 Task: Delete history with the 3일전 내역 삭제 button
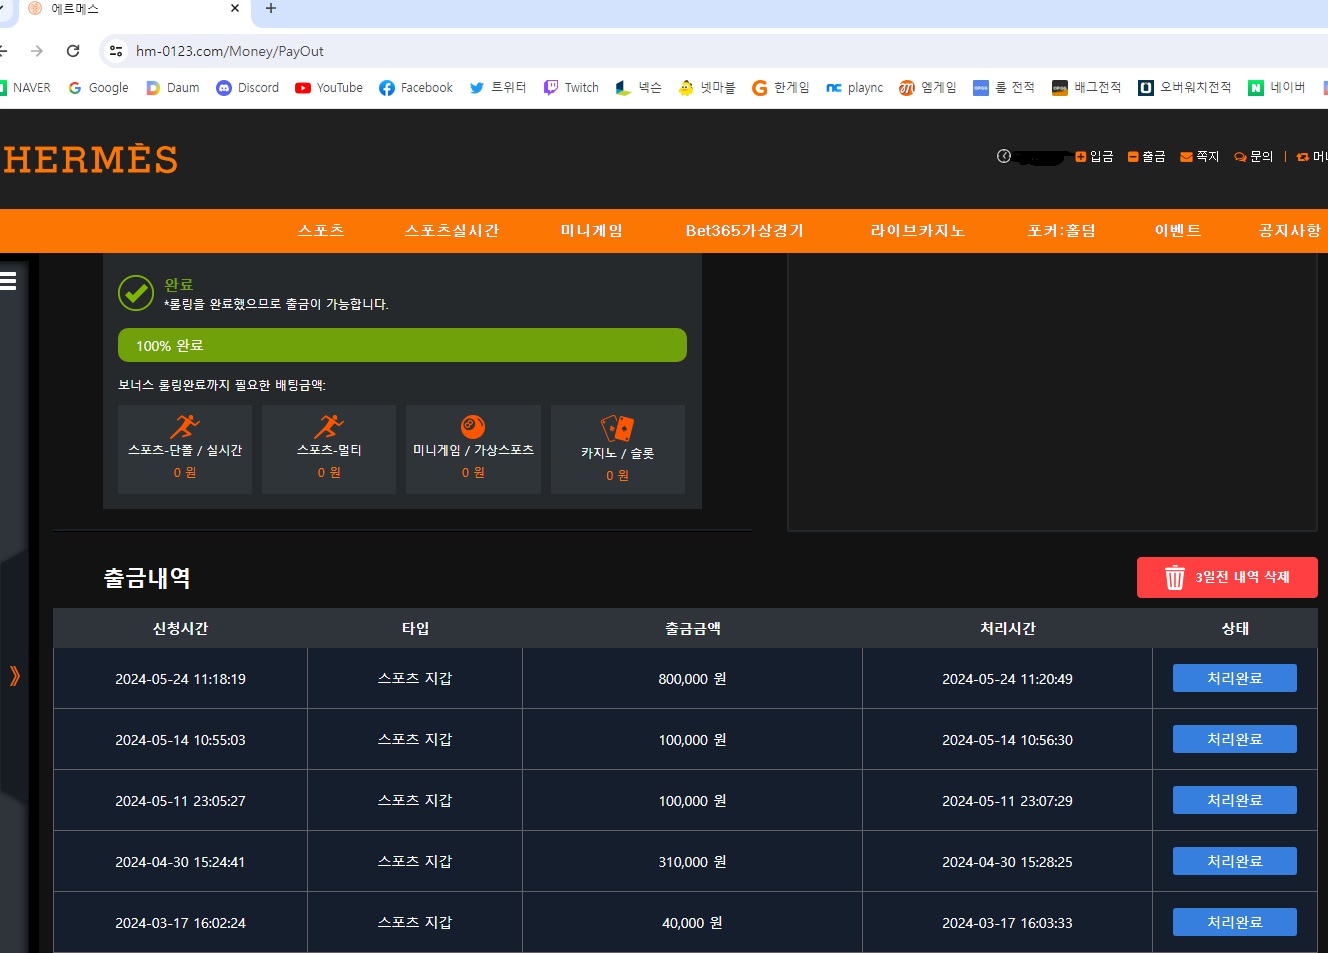[1227, 577]
